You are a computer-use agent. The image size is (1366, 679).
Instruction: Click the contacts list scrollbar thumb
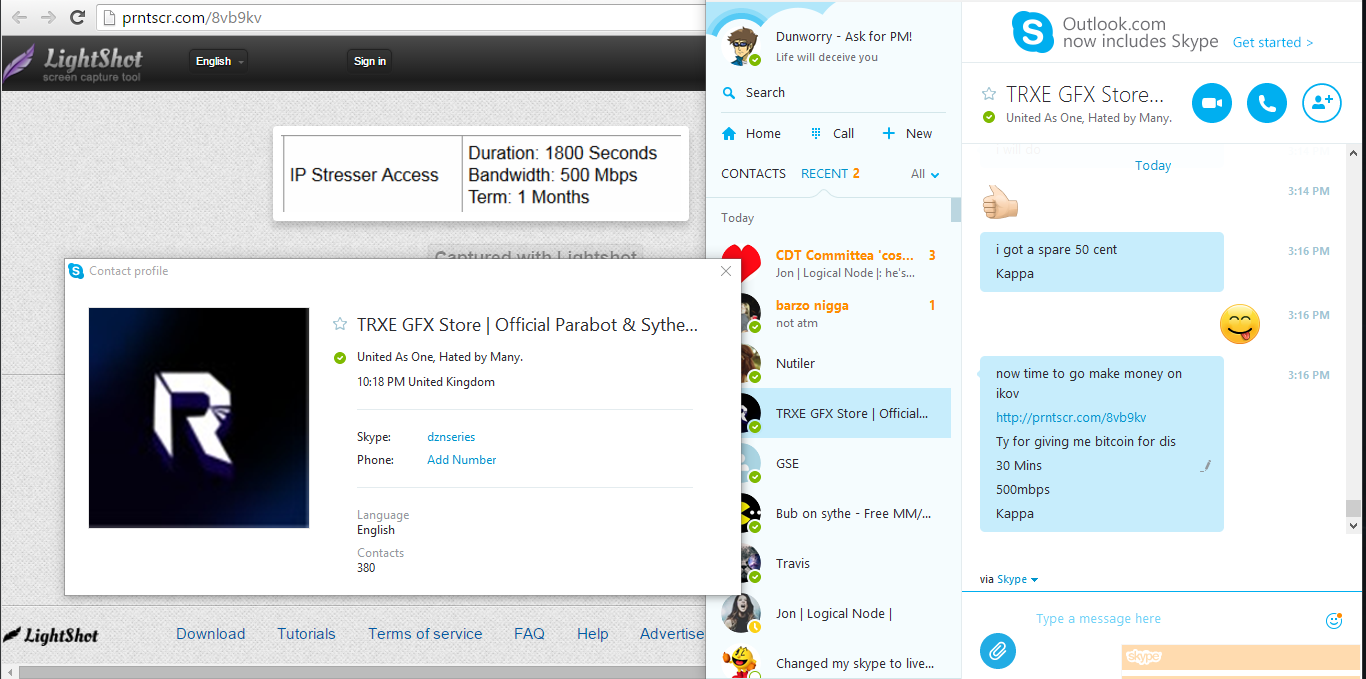tap(955, 209)
